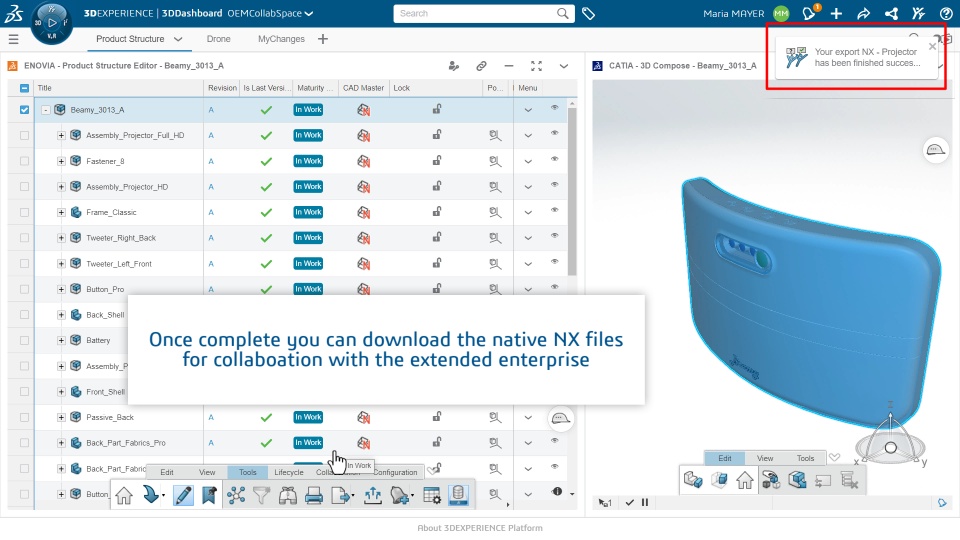Open the About 3DEXPERIENCE Platform link

(480, 528)
